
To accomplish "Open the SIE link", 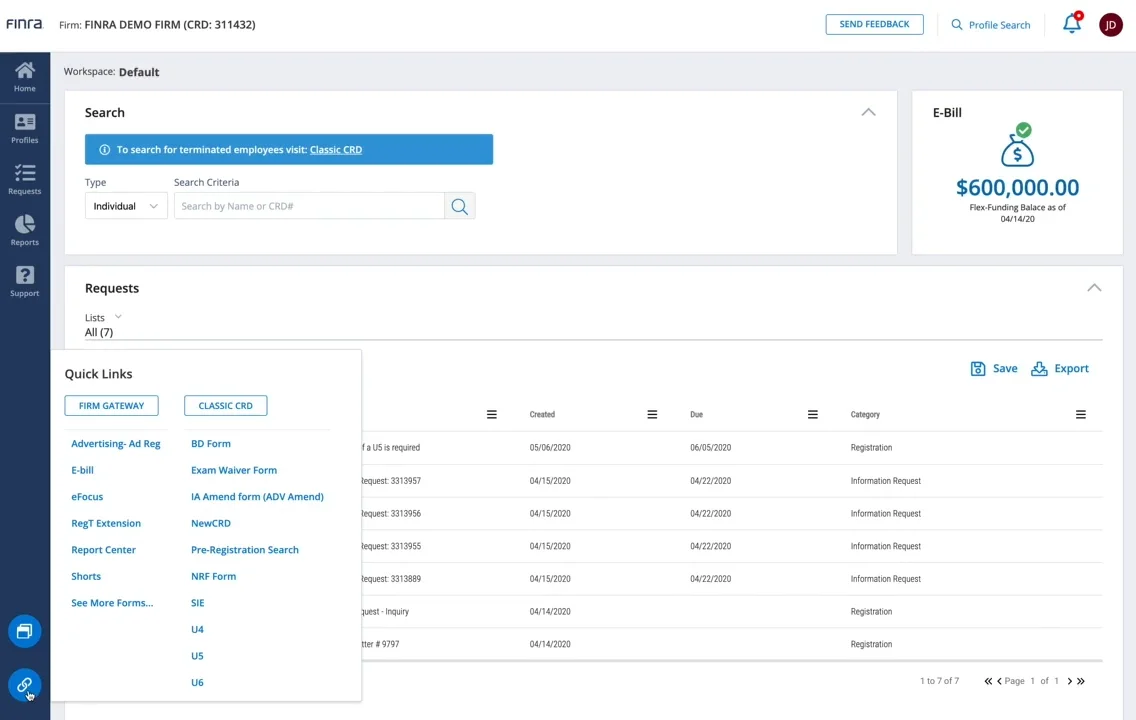I will tap(198, 603).
